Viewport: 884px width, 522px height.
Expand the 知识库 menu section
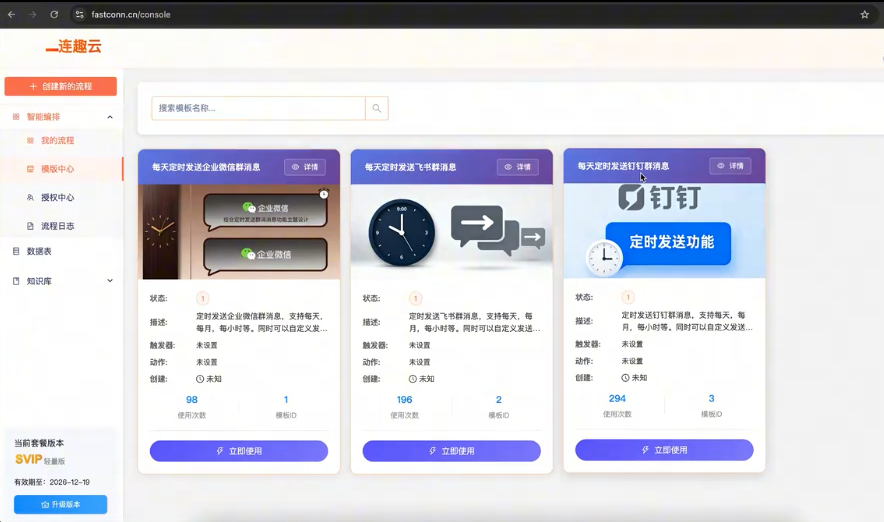pyautogui.click(x=110, y=281)
